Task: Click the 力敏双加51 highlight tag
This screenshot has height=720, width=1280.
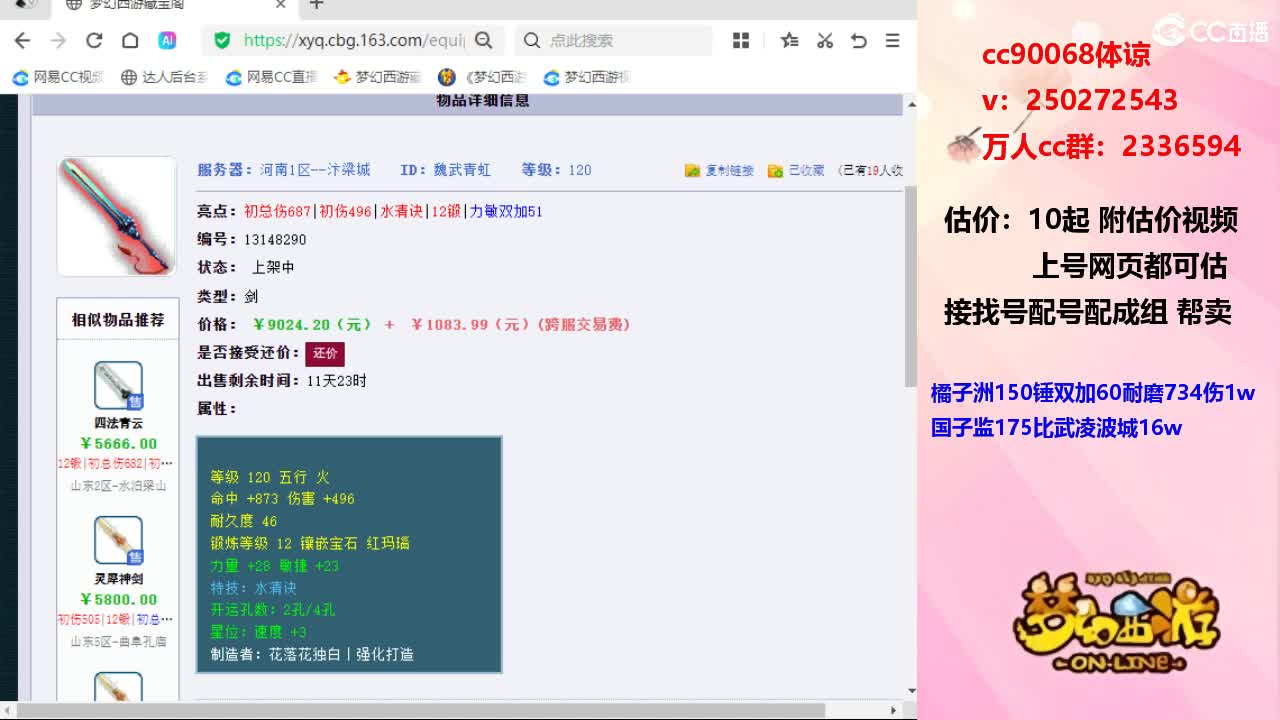Action: pos(506,212)
